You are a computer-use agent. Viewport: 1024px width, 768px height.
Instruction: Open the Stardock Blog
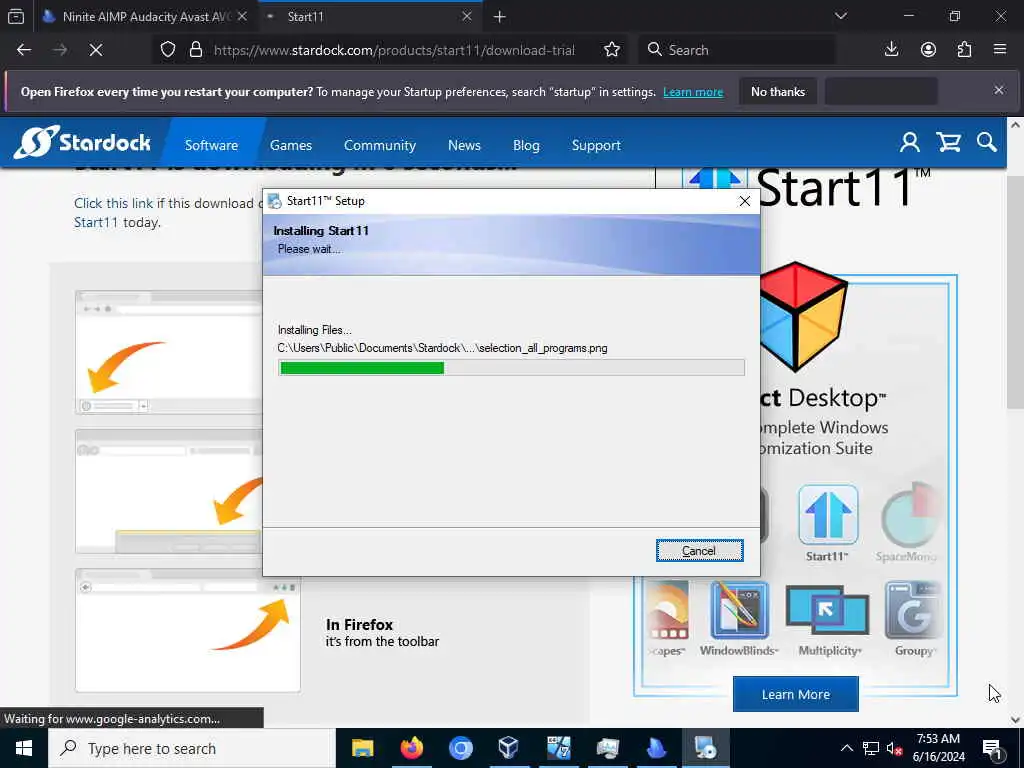pos(526,145)
